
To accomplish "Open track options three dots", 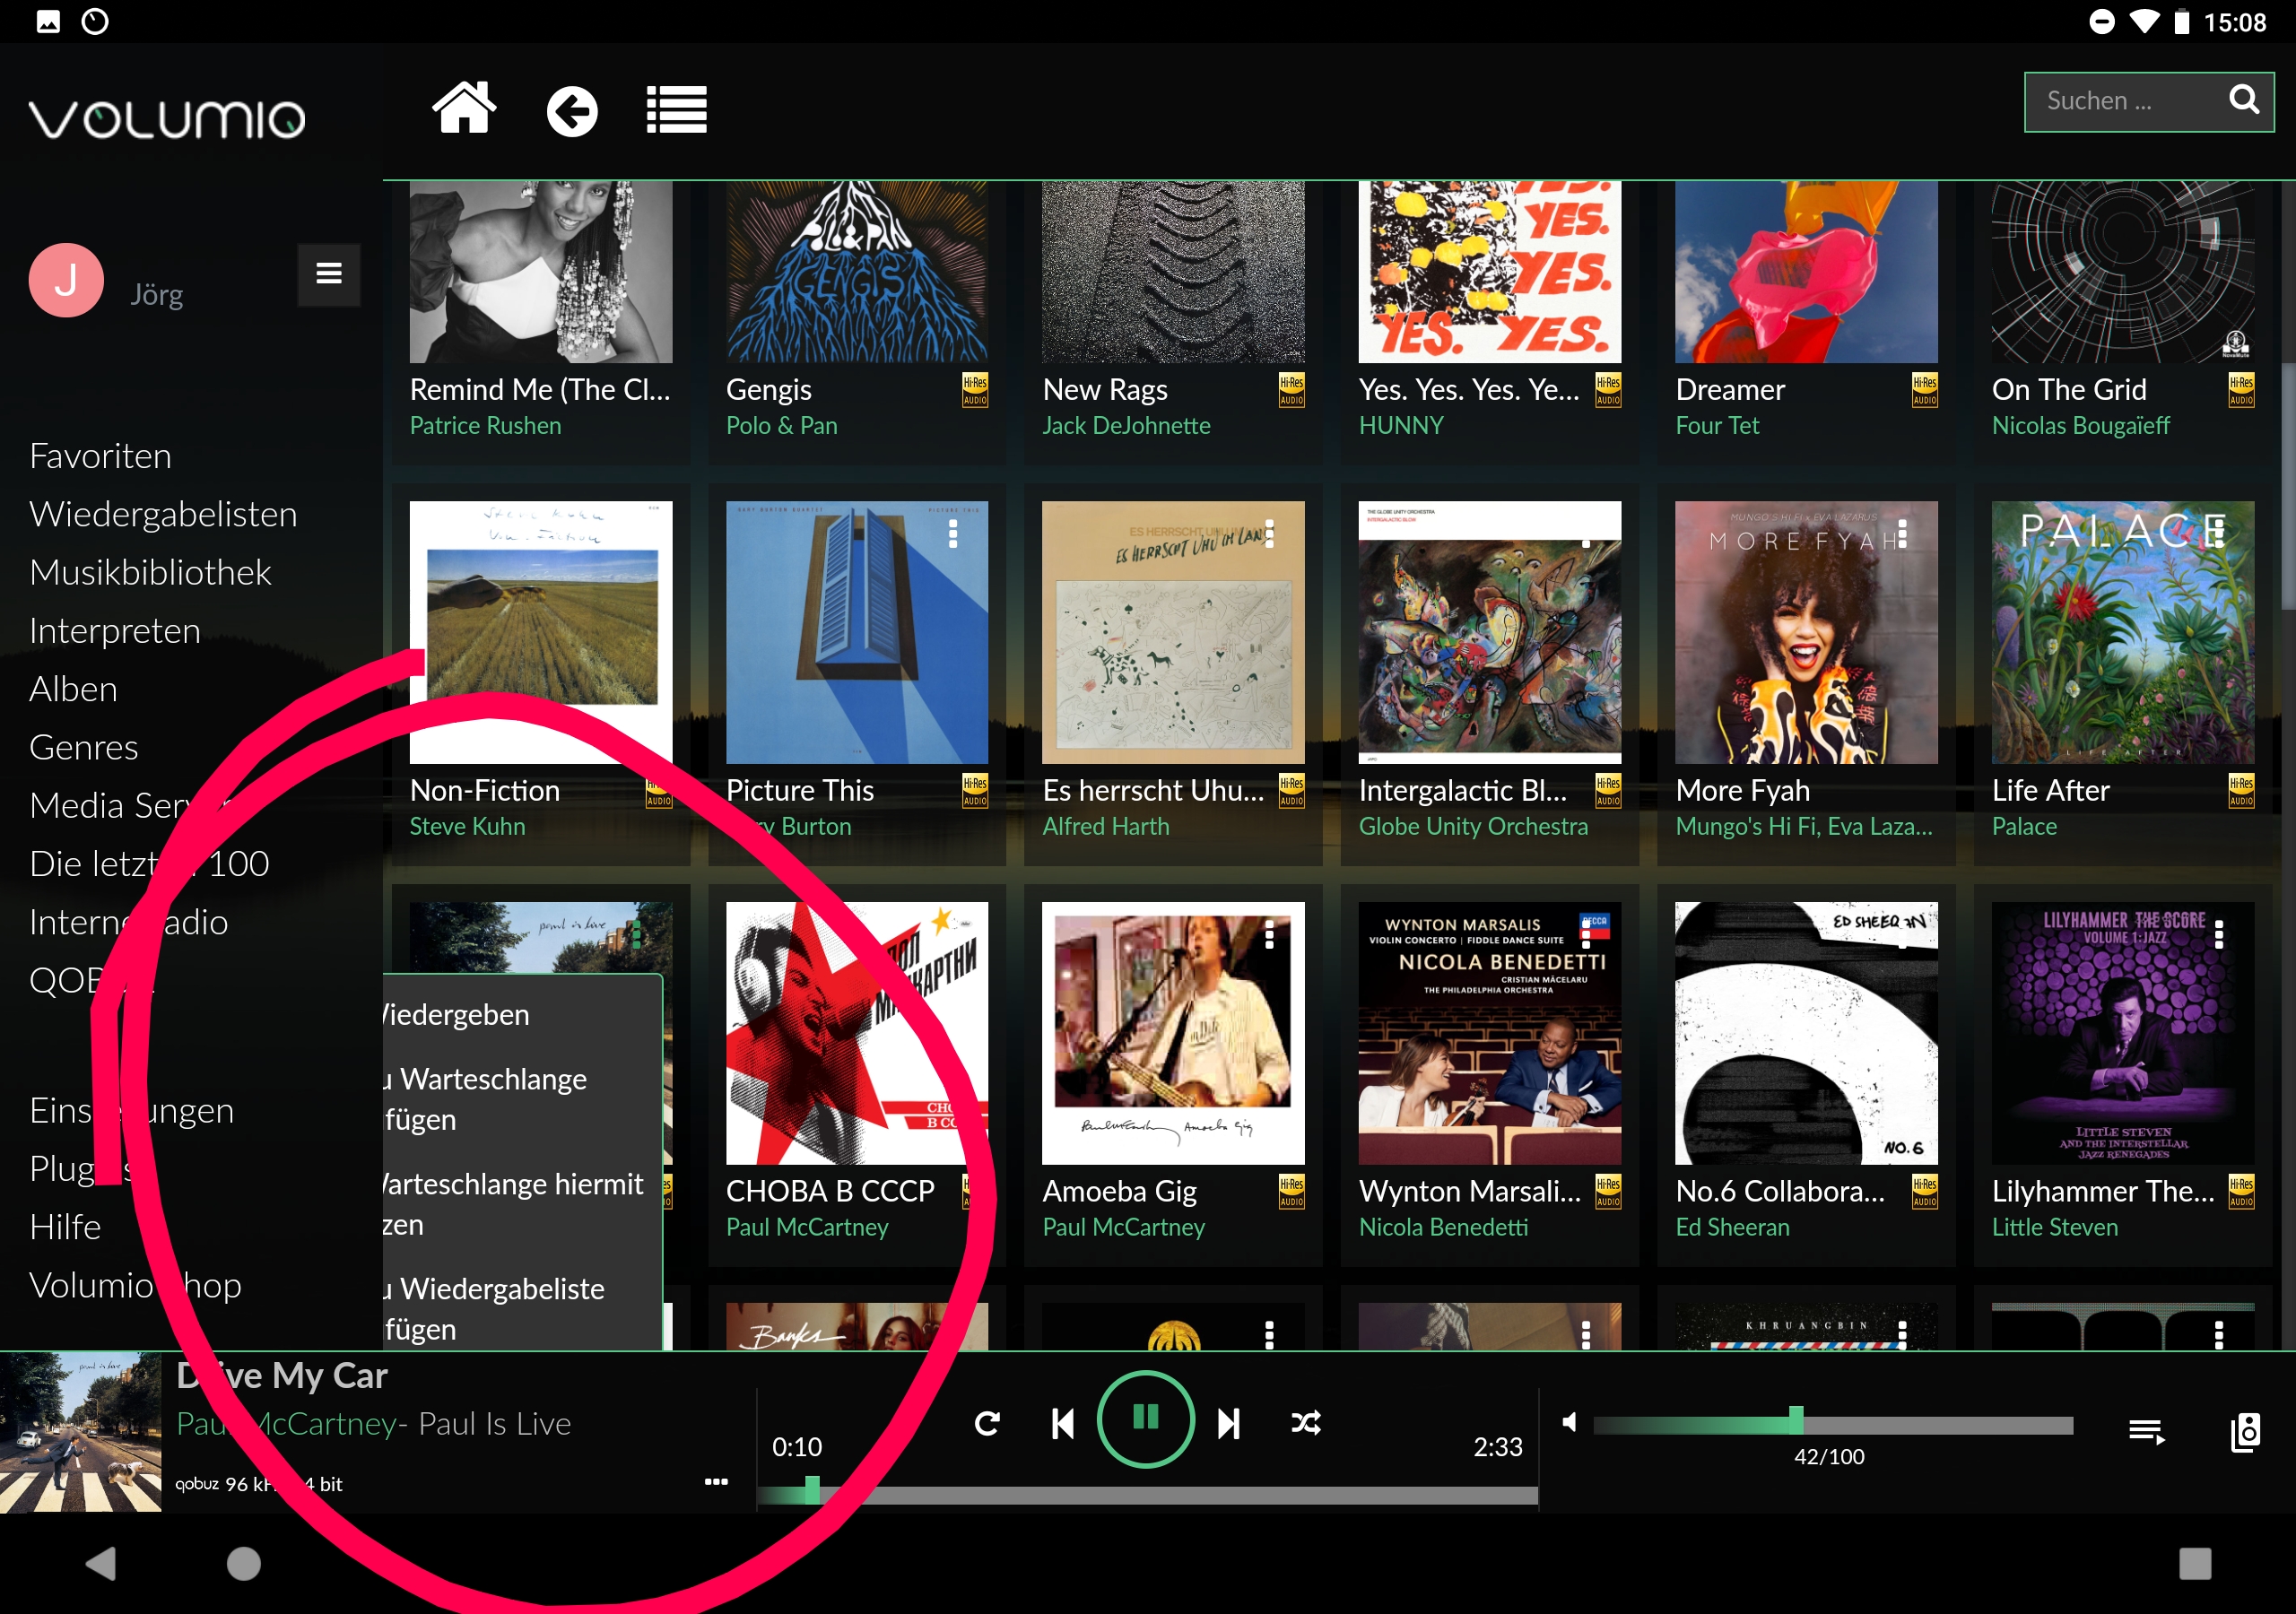I will click(716, 1482).
